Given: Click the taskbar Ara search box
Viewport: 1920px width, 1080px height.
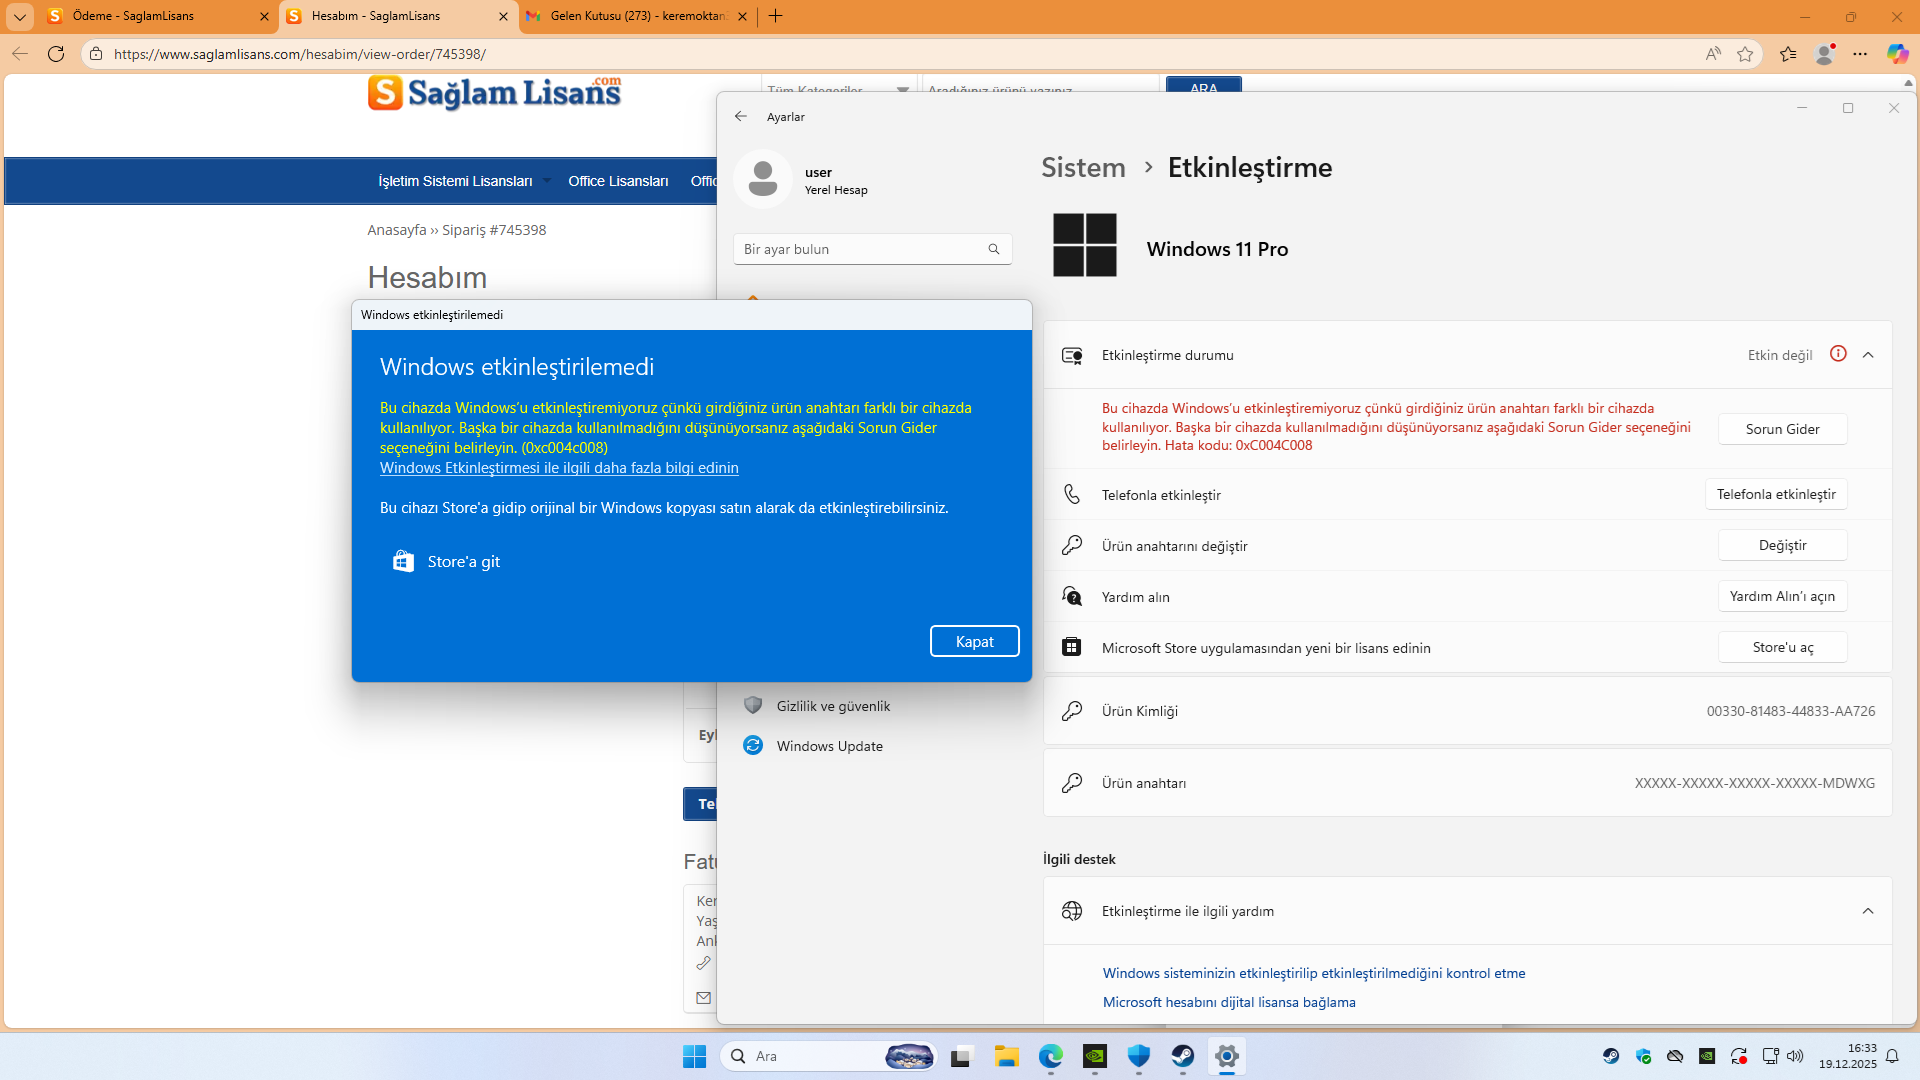Looking at the screenshot, I should 828,1056.
